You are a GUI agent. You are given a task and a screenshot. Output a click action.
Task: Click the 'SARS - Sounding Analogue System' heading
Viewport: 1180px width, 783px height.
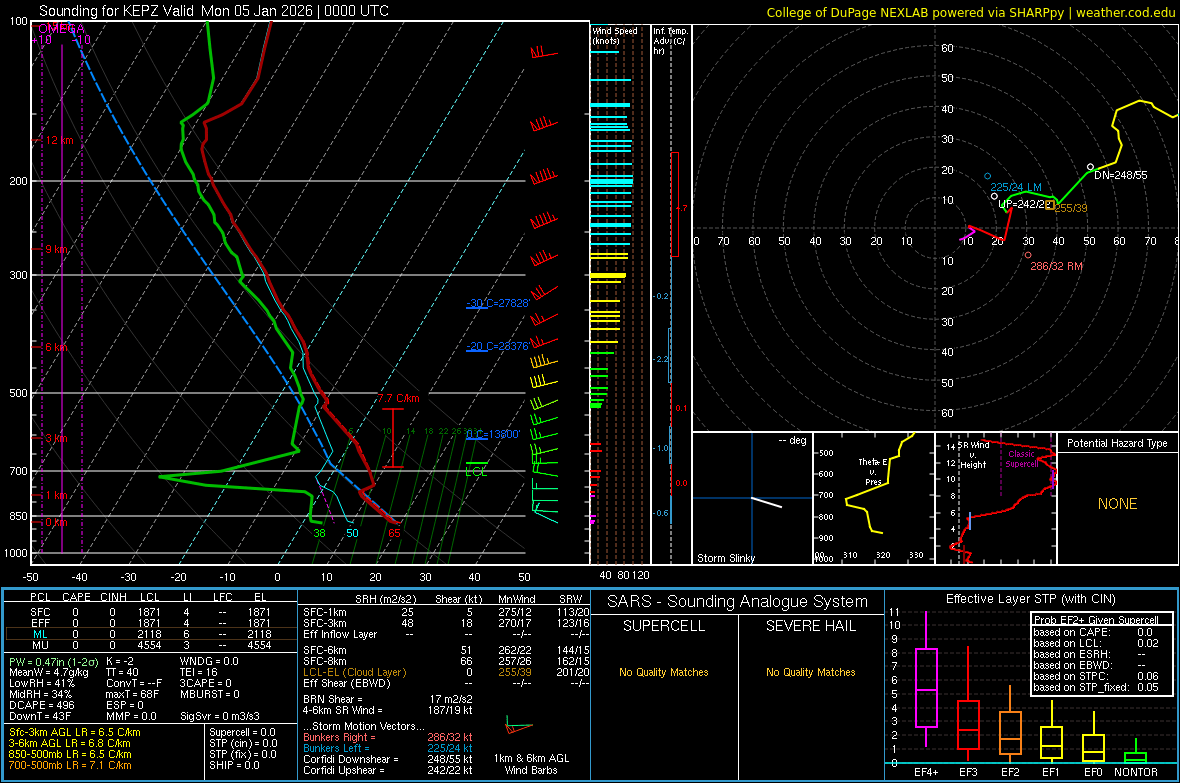pos(738,602)
